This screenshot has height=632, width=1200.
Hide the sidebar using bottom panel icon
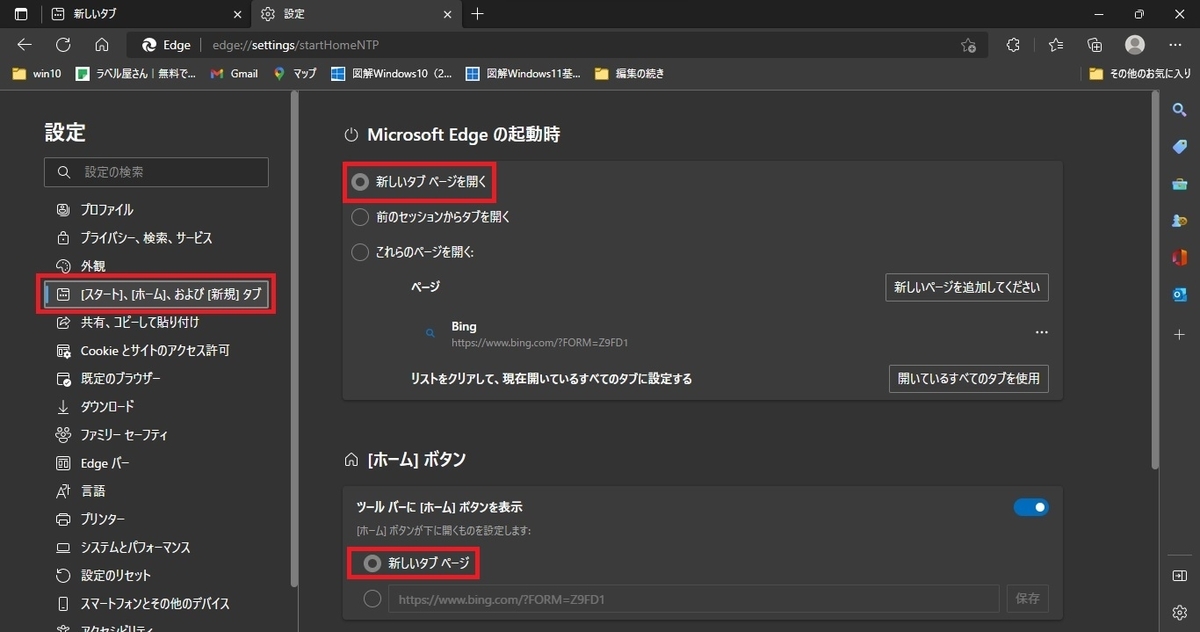point(1179,575)
